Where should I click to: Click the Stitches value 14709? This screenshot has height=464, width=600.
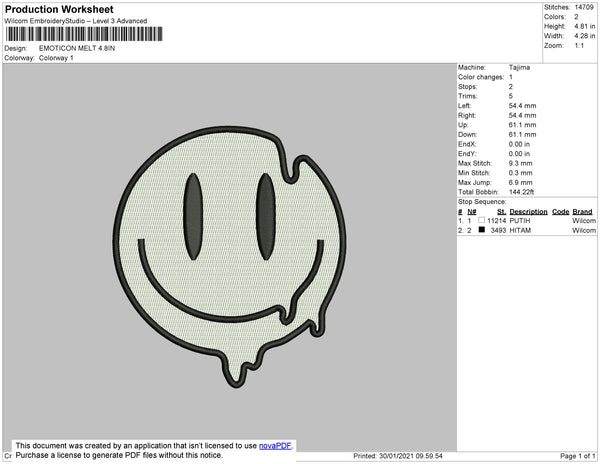(584, 7)
